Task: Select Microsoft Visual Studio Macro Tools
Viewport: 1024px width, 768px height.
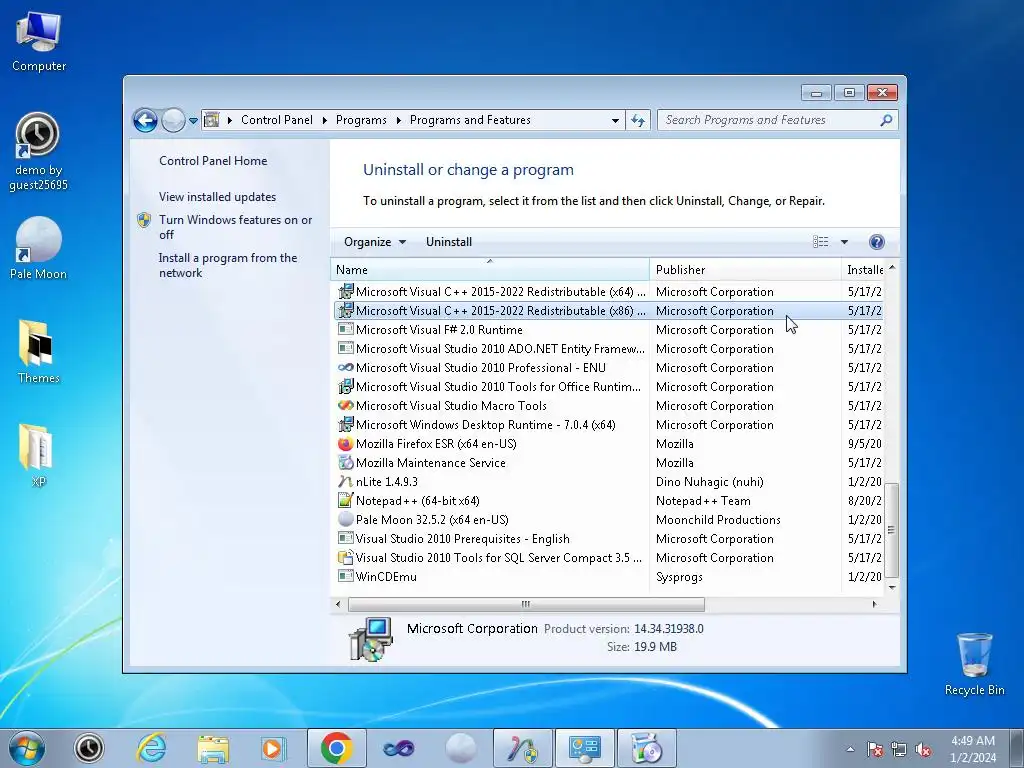Action: [608, 406]
